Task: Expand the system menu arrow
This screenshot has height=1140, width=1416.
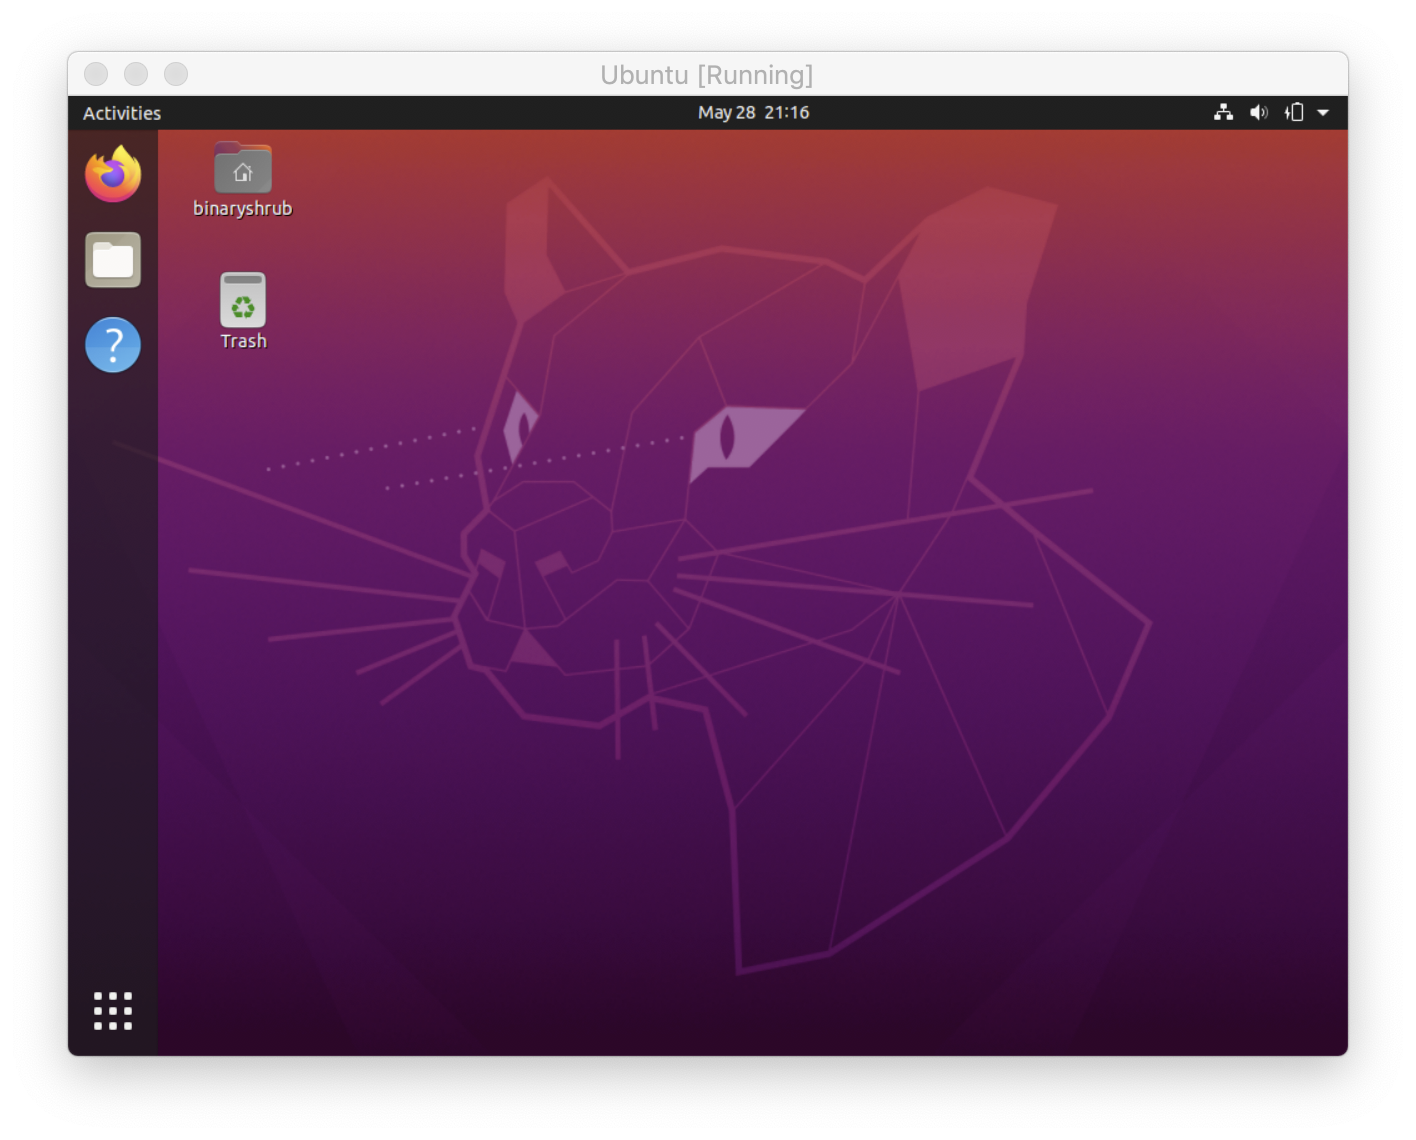Action: [1323, 113]
